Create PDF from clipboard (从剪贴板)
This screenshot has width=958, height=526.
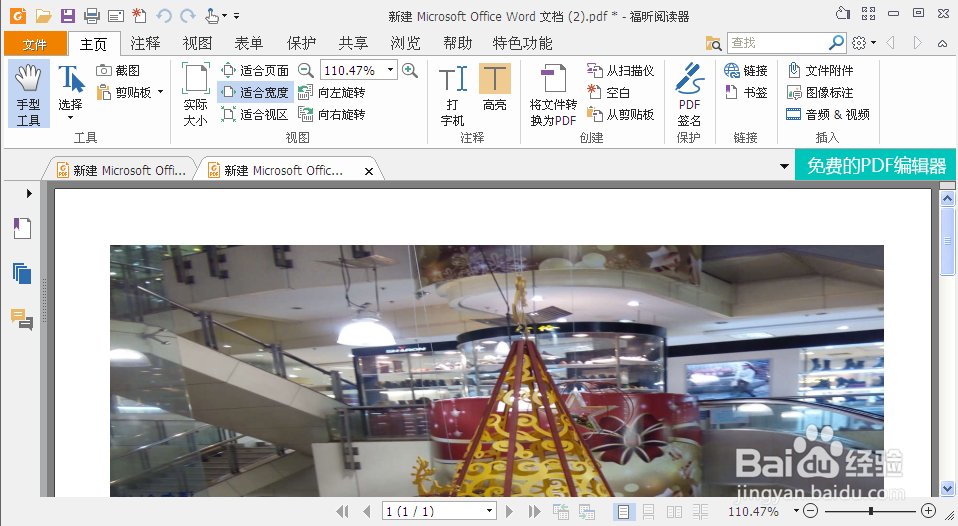(x=620, y=114)
